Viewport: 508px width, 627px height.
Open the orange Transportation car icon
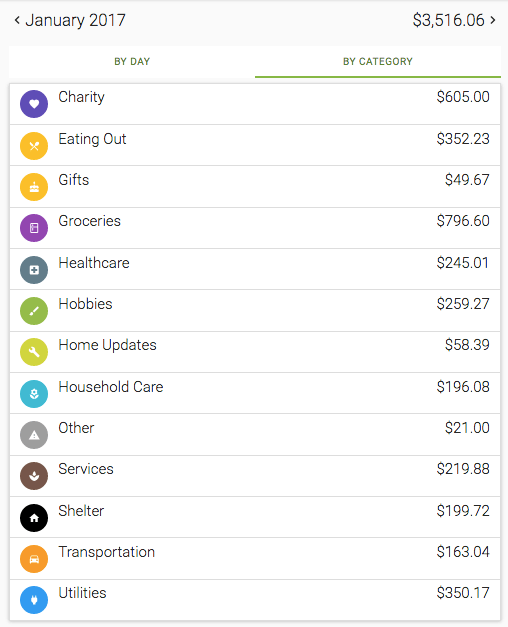click(34, 559)
